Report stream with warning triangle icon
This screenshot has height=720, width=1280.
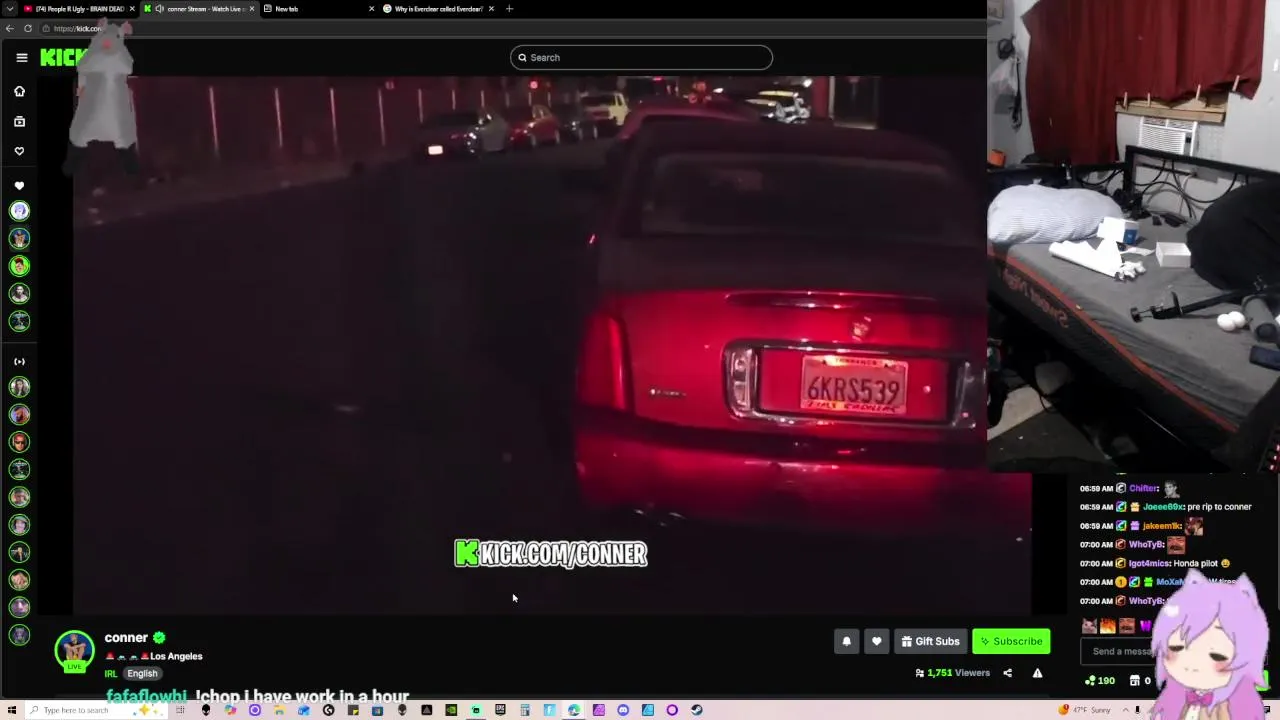(x=1037, y=673)
